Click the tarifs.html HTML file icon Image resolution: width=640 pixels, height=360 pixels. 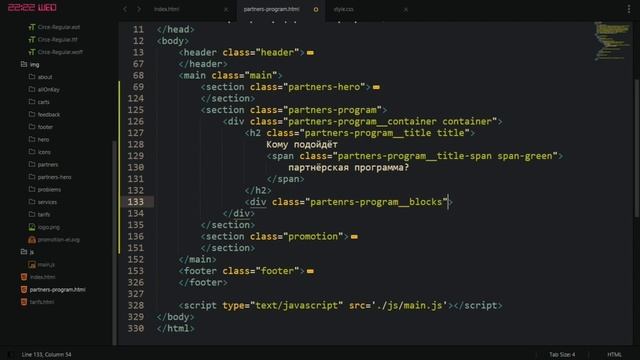pyautogui.click(x=24, y=302)
